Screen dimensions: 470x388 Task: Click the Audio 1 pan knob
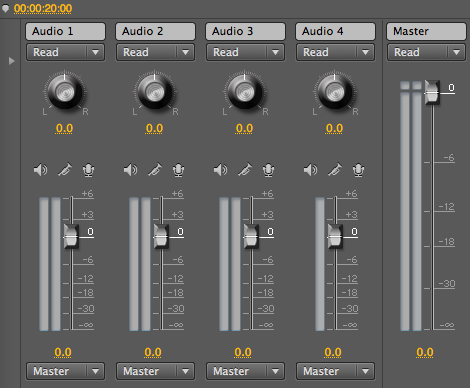click(x=65, y=91)
